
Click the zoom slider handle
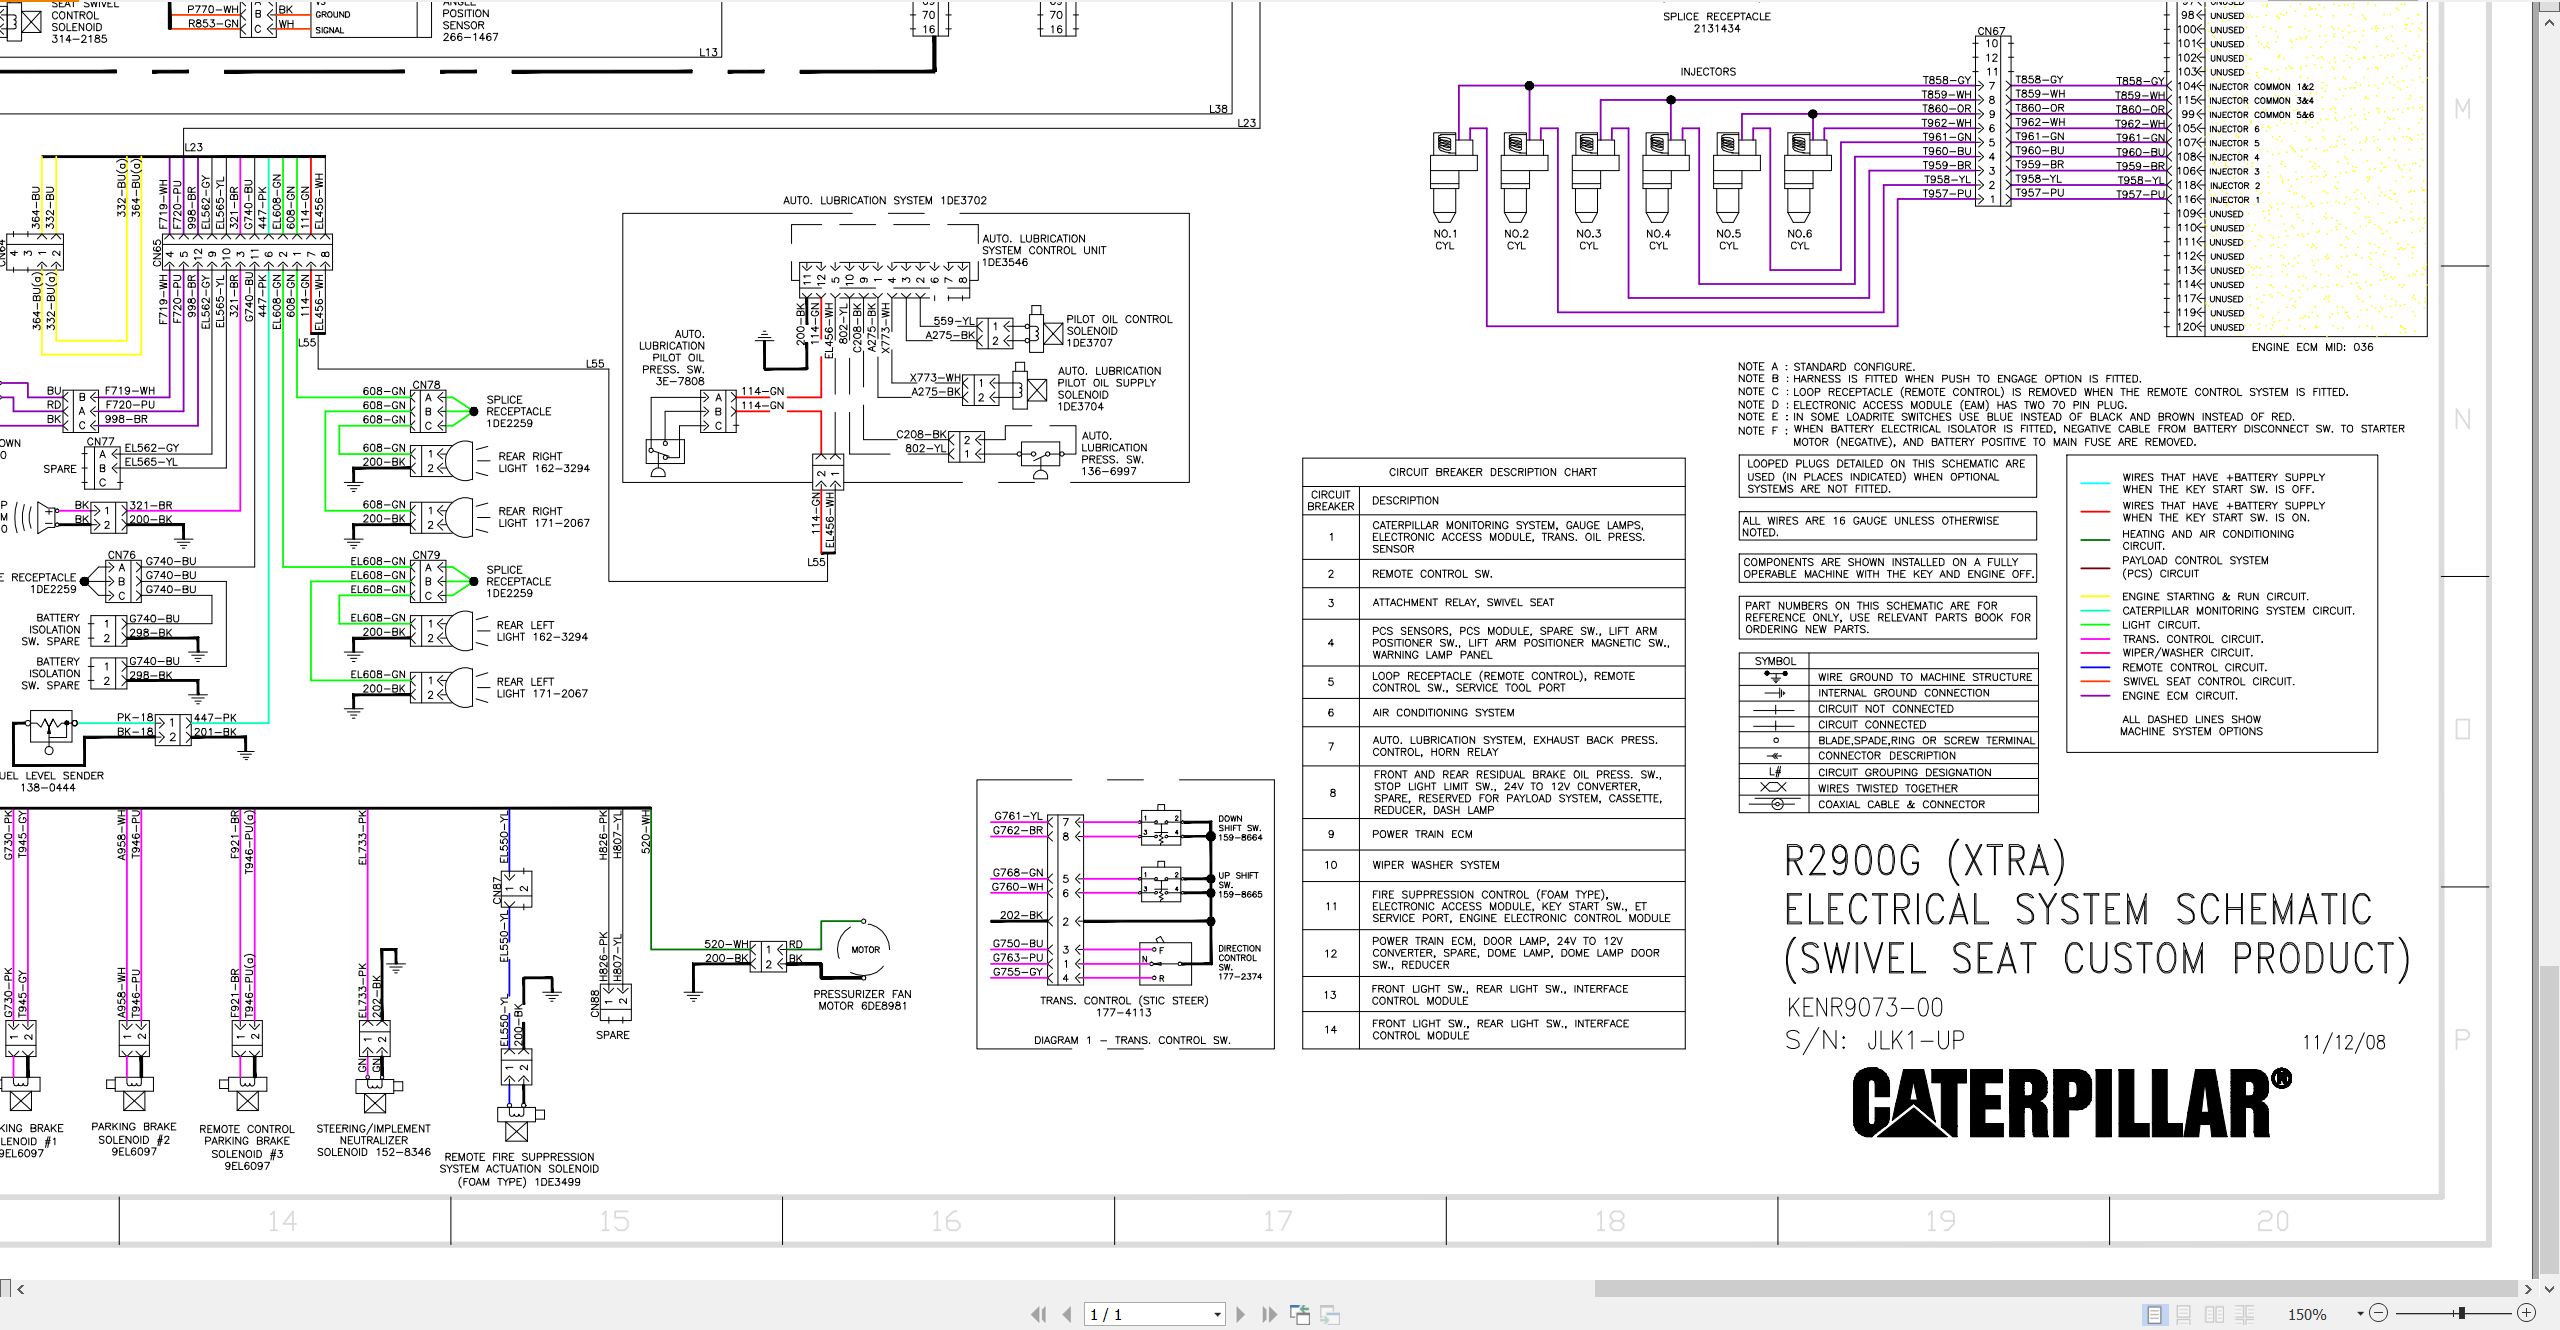point(2462,1313)
